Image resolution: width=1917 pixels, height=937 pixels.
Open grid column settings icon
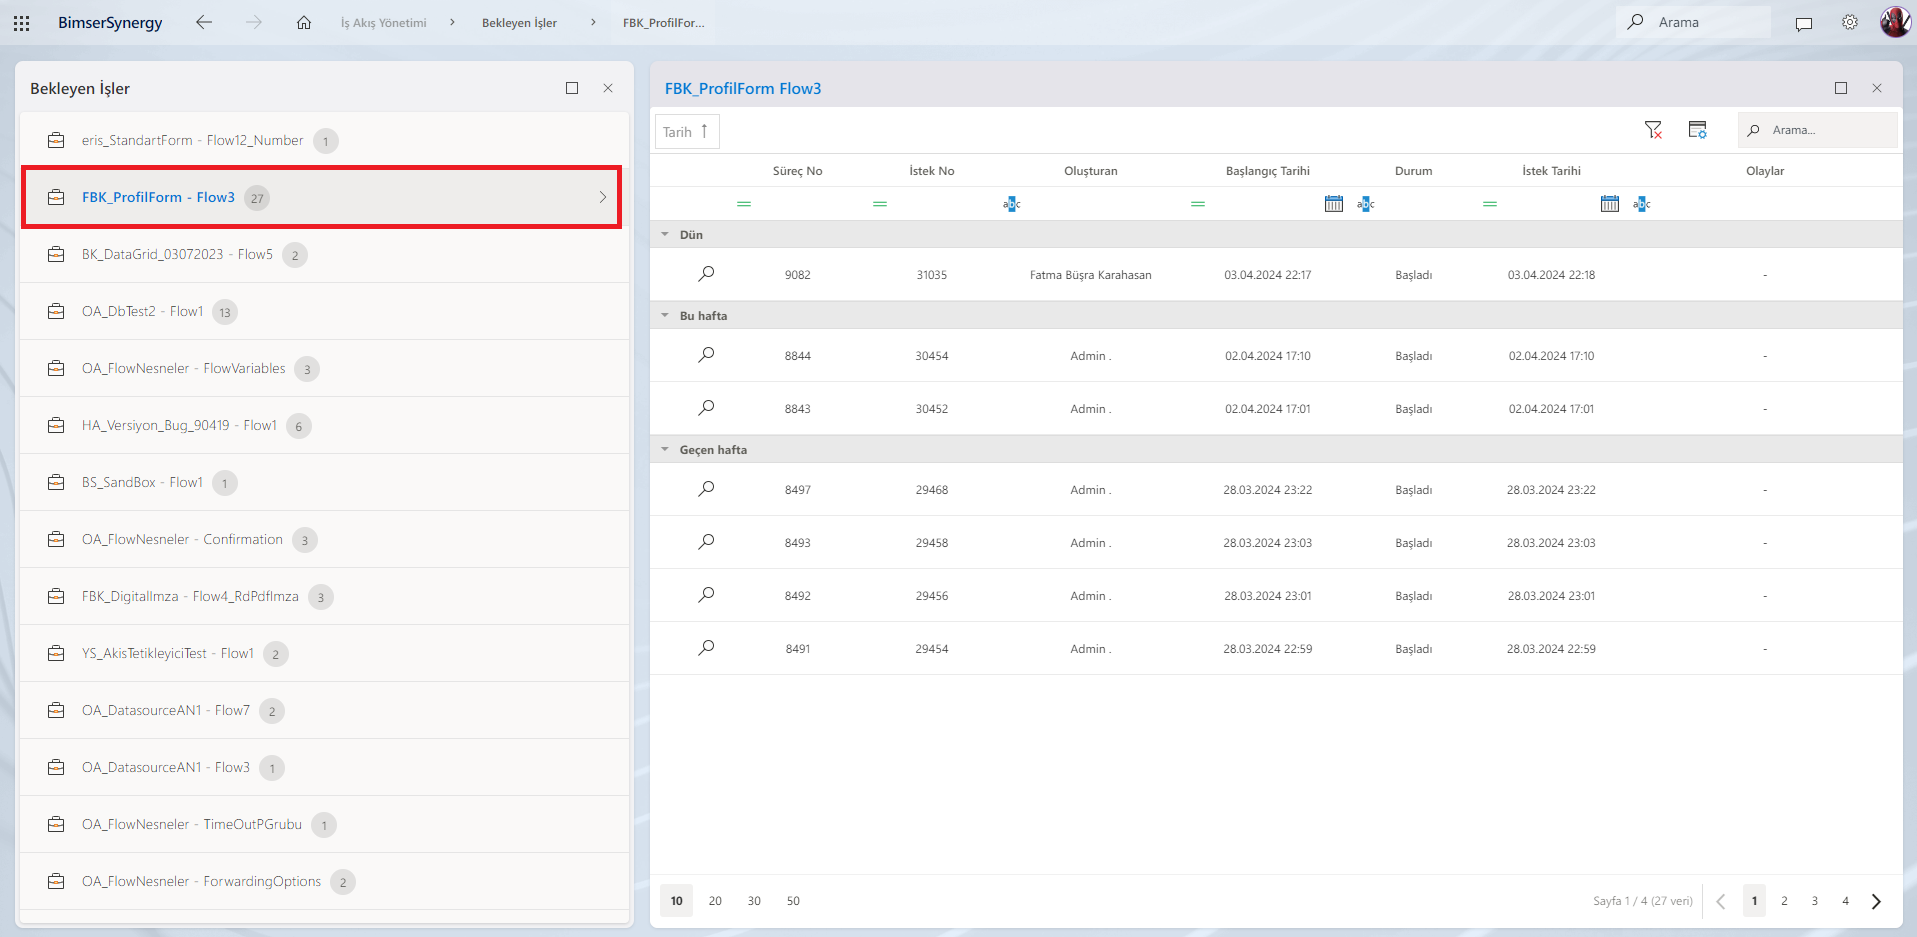[1698, 130]
